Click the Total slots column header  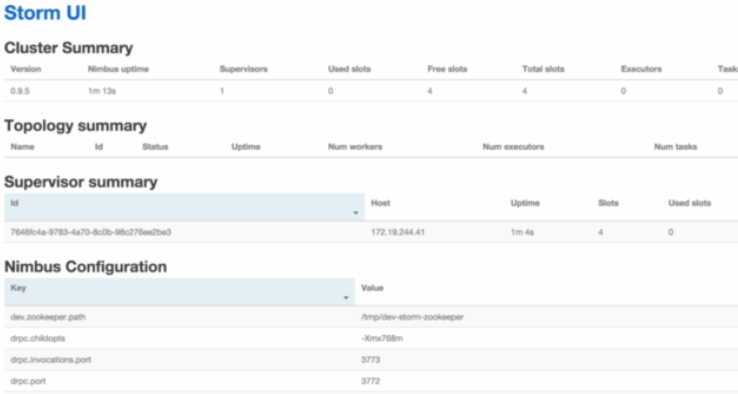[543, 69]
